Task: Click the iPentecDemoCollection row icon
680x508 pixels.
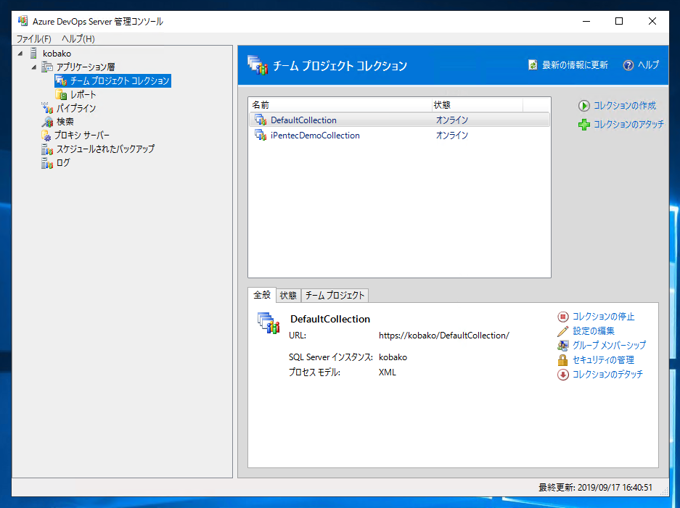Action: coord(261,135)
